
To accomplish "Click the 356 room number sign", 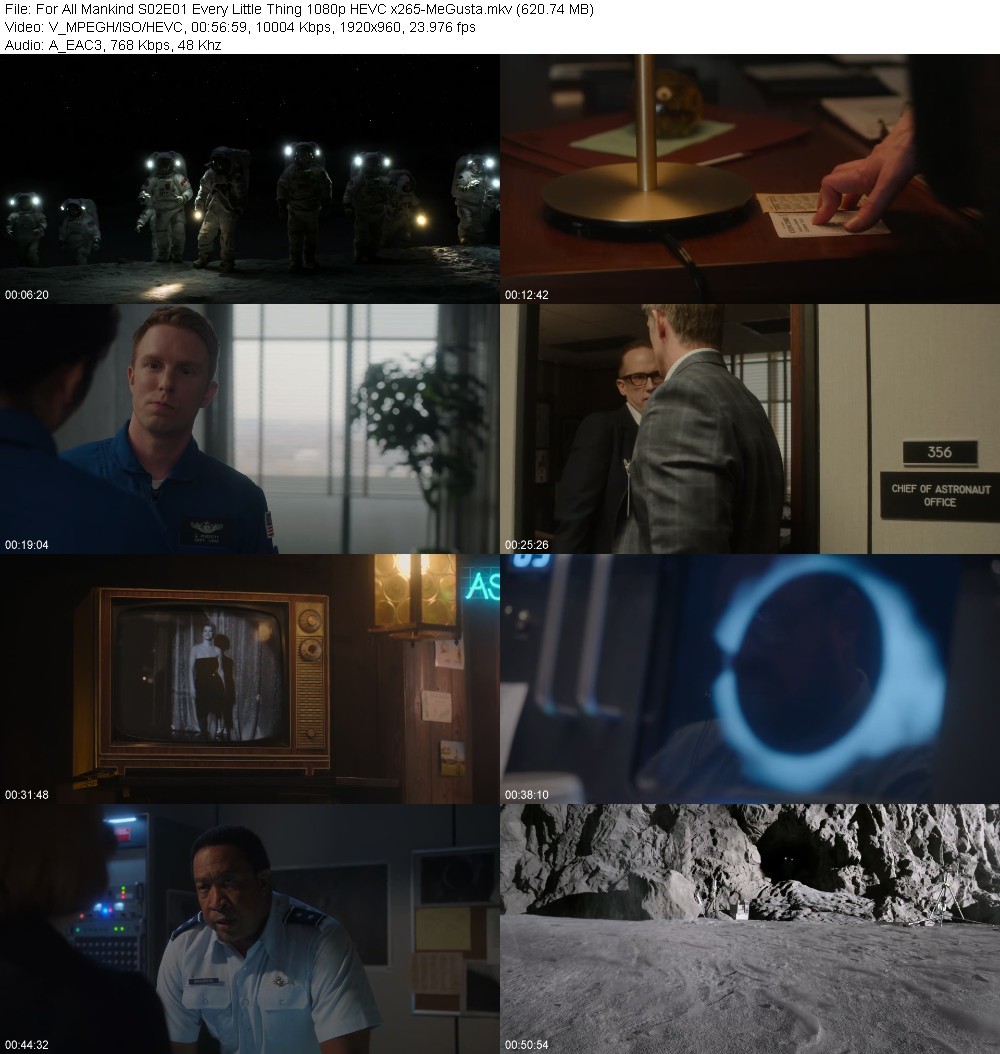I will pos(940,452).
